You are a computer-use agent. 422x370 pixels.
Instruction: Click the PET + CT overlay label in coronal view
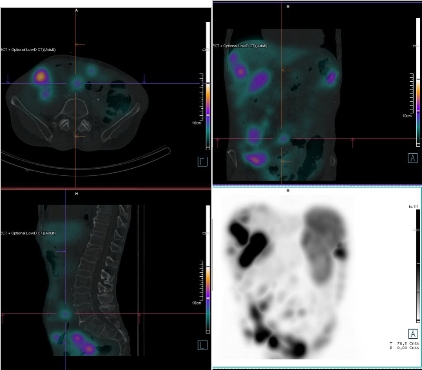(x=240, y=45)
